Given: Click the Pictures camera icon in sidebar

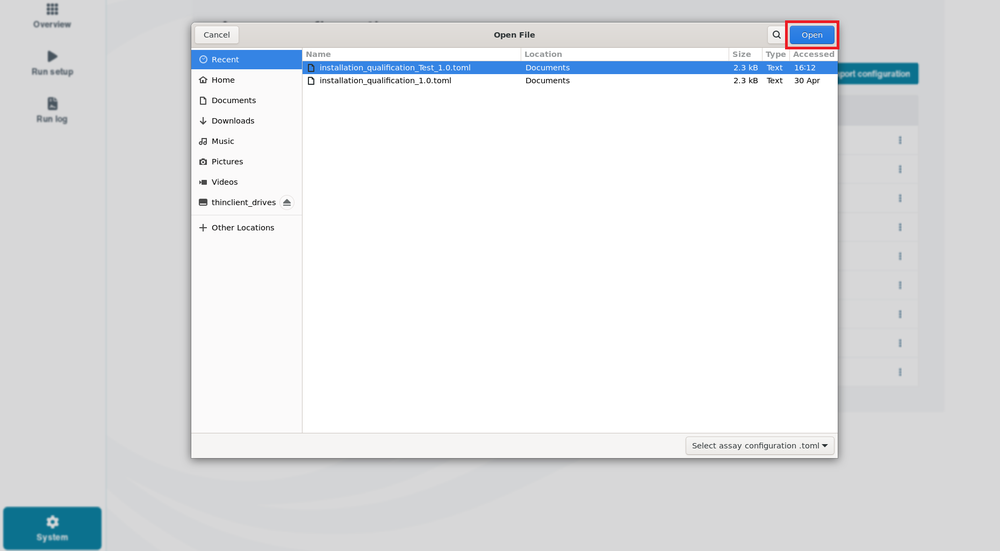Looking at the screenshot, I should click(x=203, y=161).
